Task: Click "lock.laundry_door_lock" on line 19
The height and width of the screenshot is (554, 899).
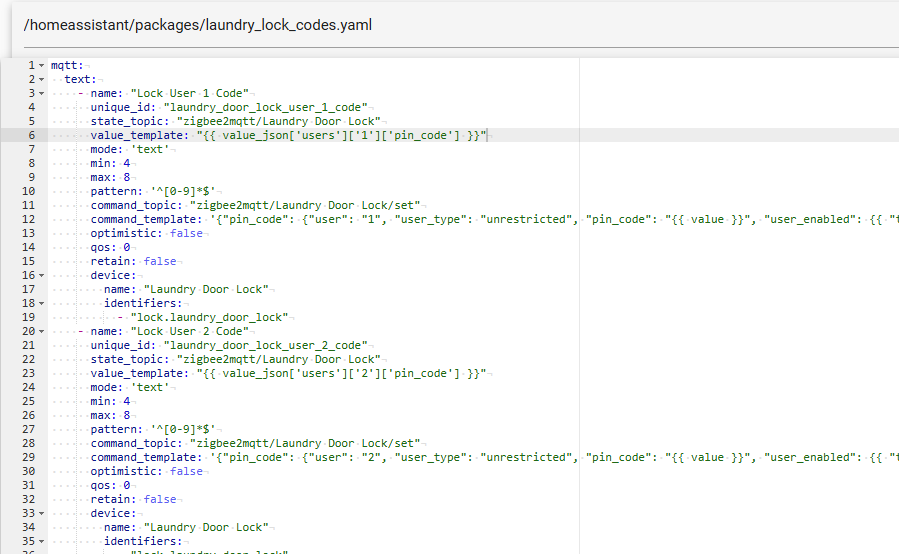Action: coord(209,317)
